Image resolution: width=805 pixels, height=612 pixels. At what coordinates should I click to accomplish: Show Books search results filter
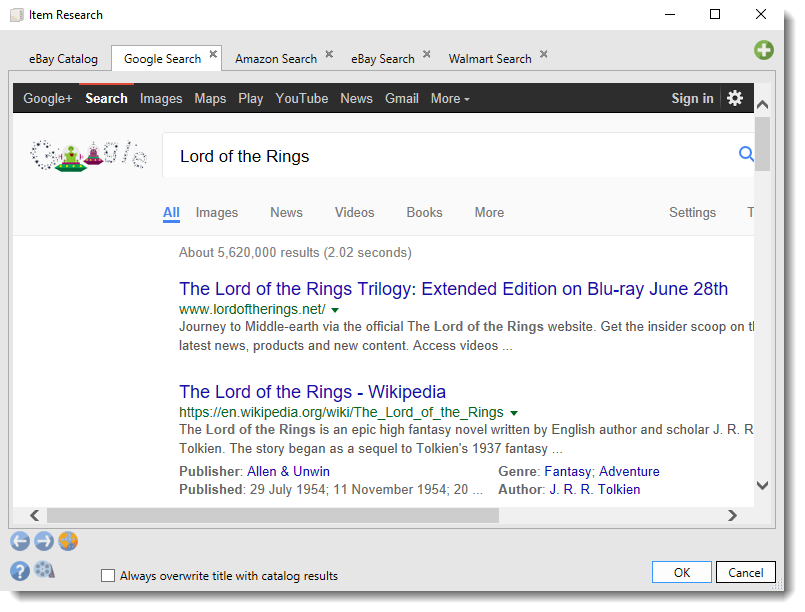(425, 213)
